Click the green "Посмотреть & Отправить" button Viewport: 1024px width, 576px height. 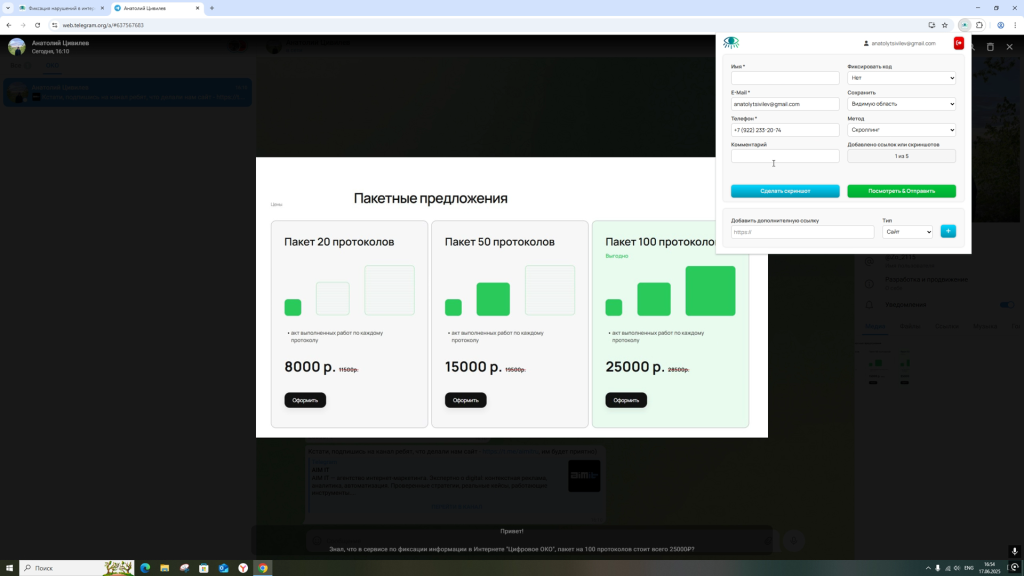pos(901,191)
